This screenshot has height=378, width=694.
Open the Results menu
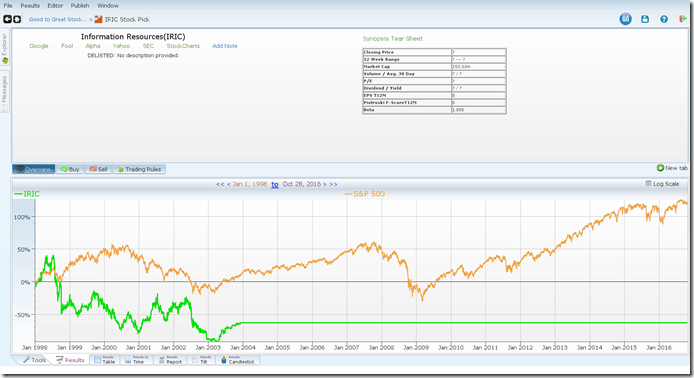click(30, 6)
